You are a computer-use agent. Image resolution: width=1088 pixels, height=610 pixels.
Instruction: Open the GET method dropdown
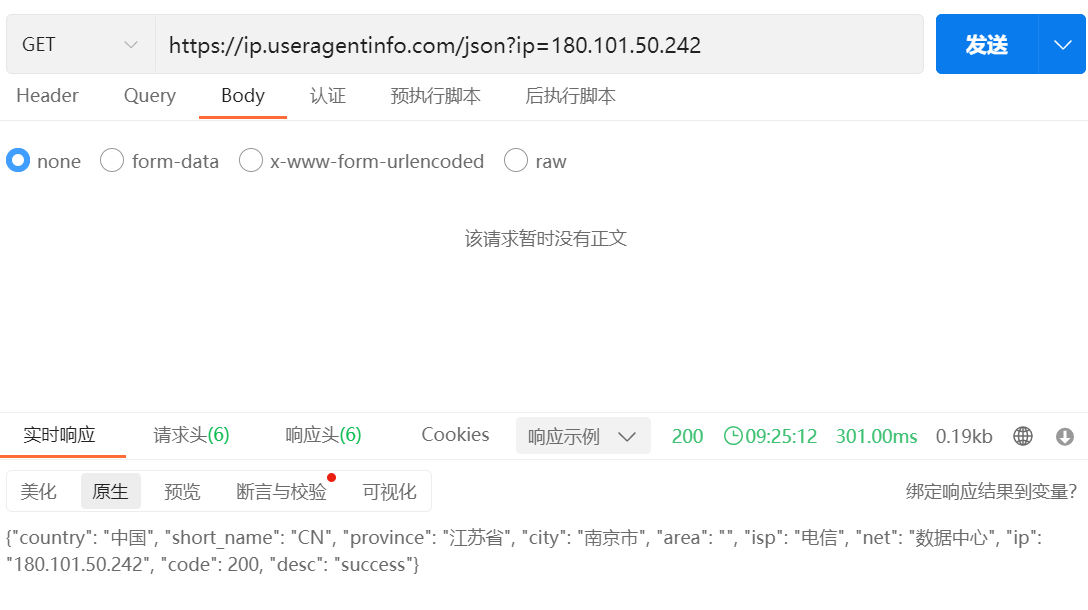[81, 44]
